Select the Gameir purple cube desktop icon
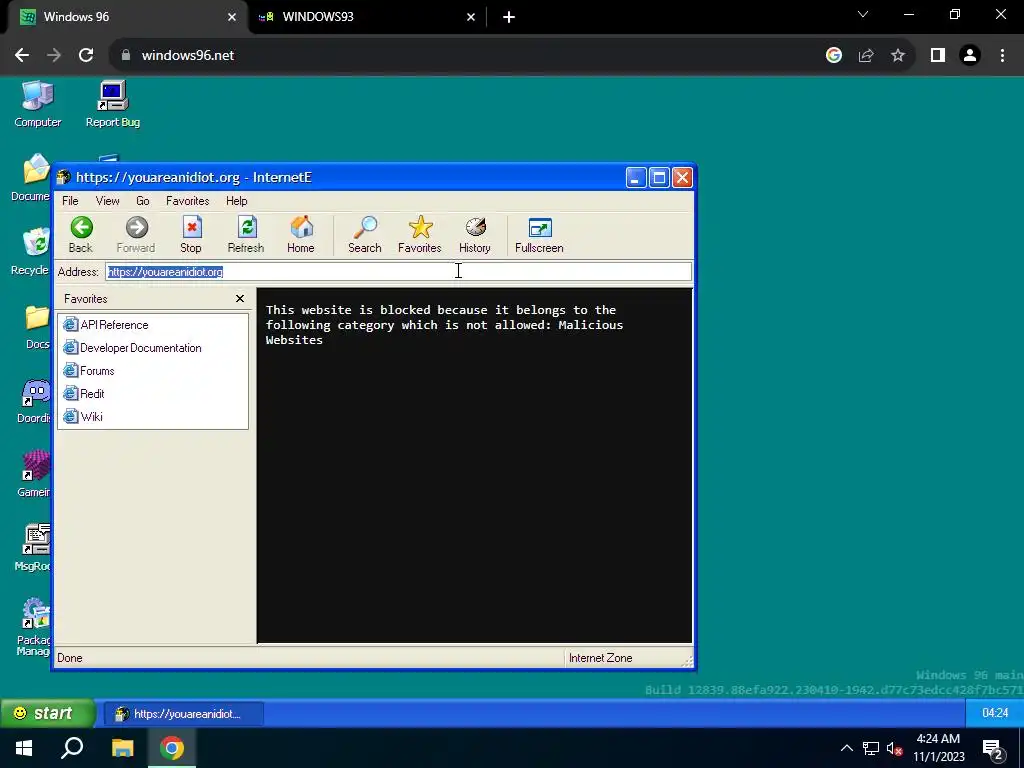The width and height of the screenshot is (1024, 768). (34, 474)
